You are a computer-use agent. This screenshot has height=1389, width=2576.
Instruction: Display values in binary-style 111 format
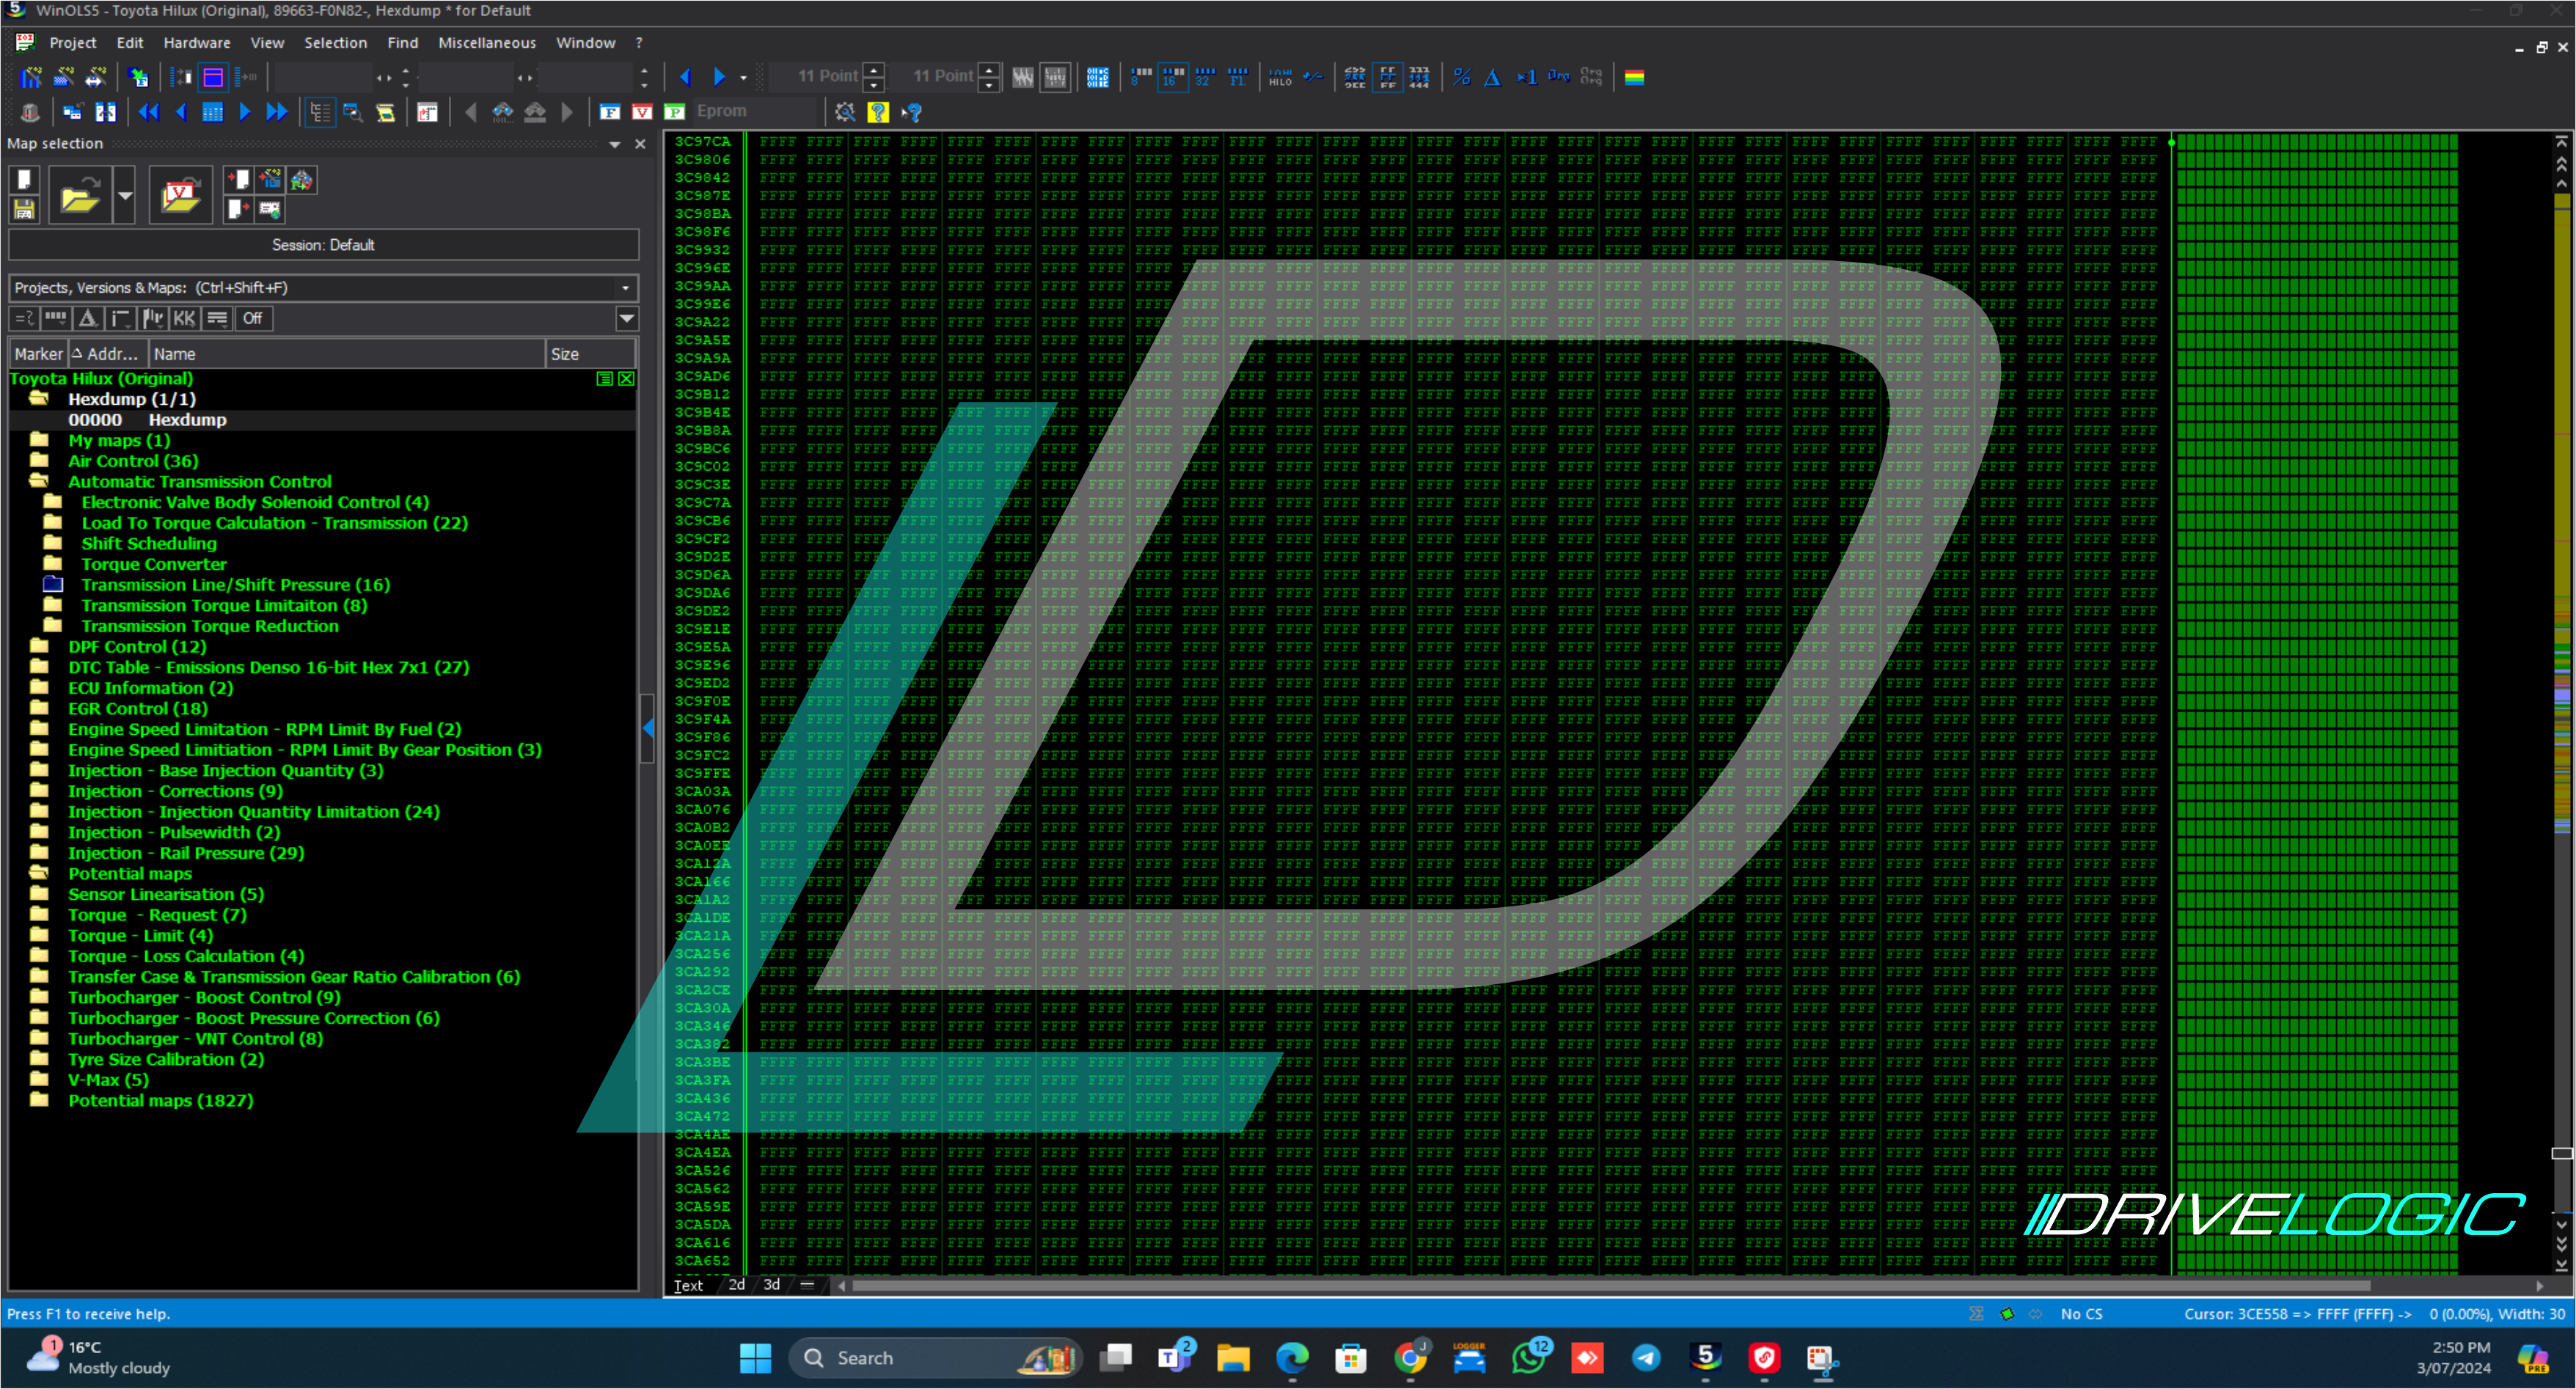1419,77
